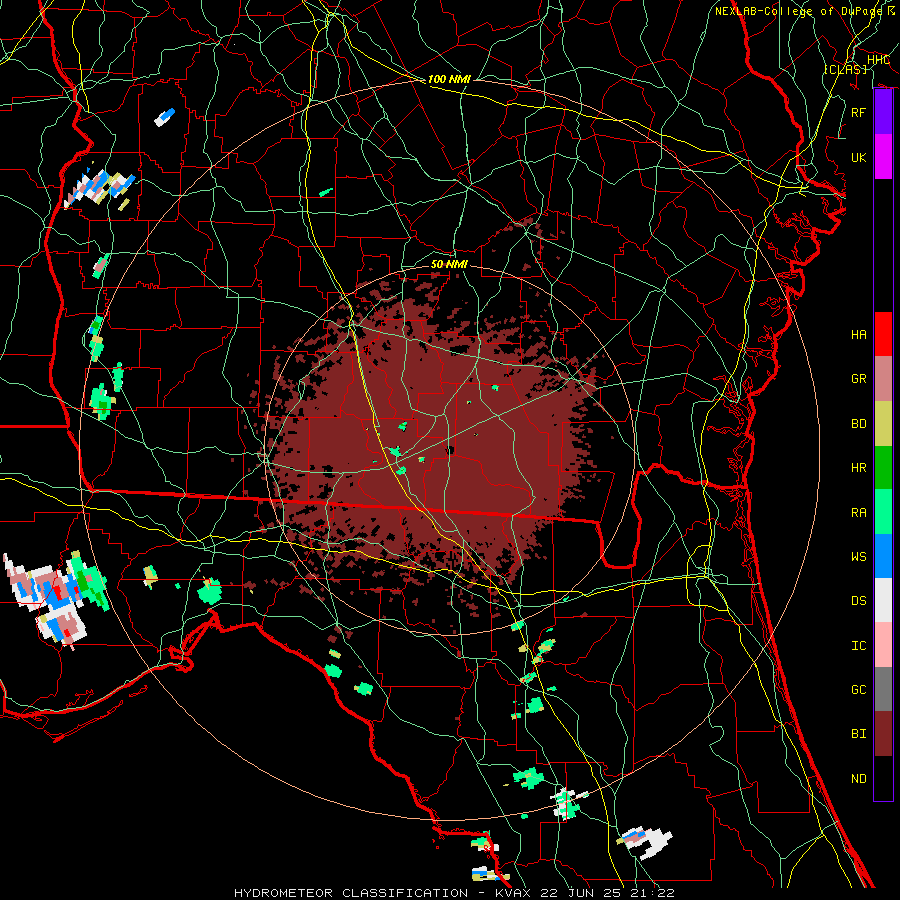Click the blue WS legend swatch
The image size is (900, 900).
tap(883, 556)
